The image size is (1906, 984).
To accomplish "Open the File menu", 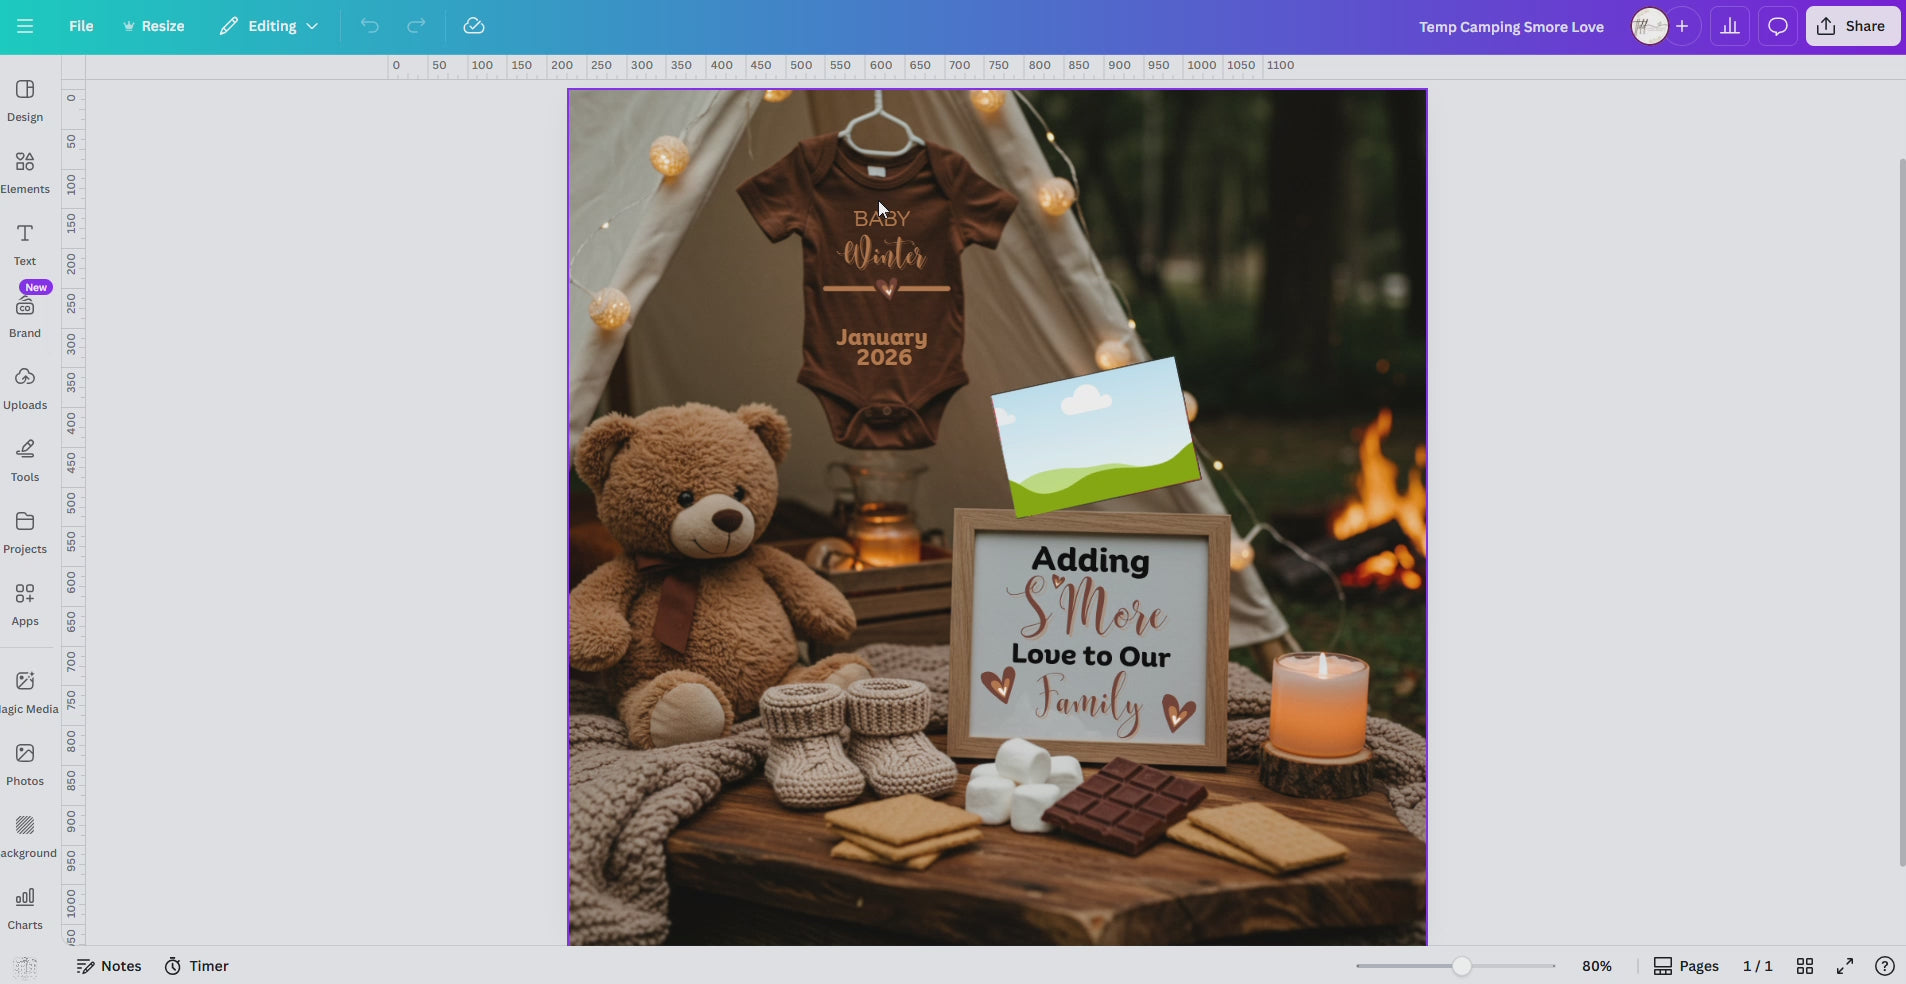I will (x=80, y=26).
